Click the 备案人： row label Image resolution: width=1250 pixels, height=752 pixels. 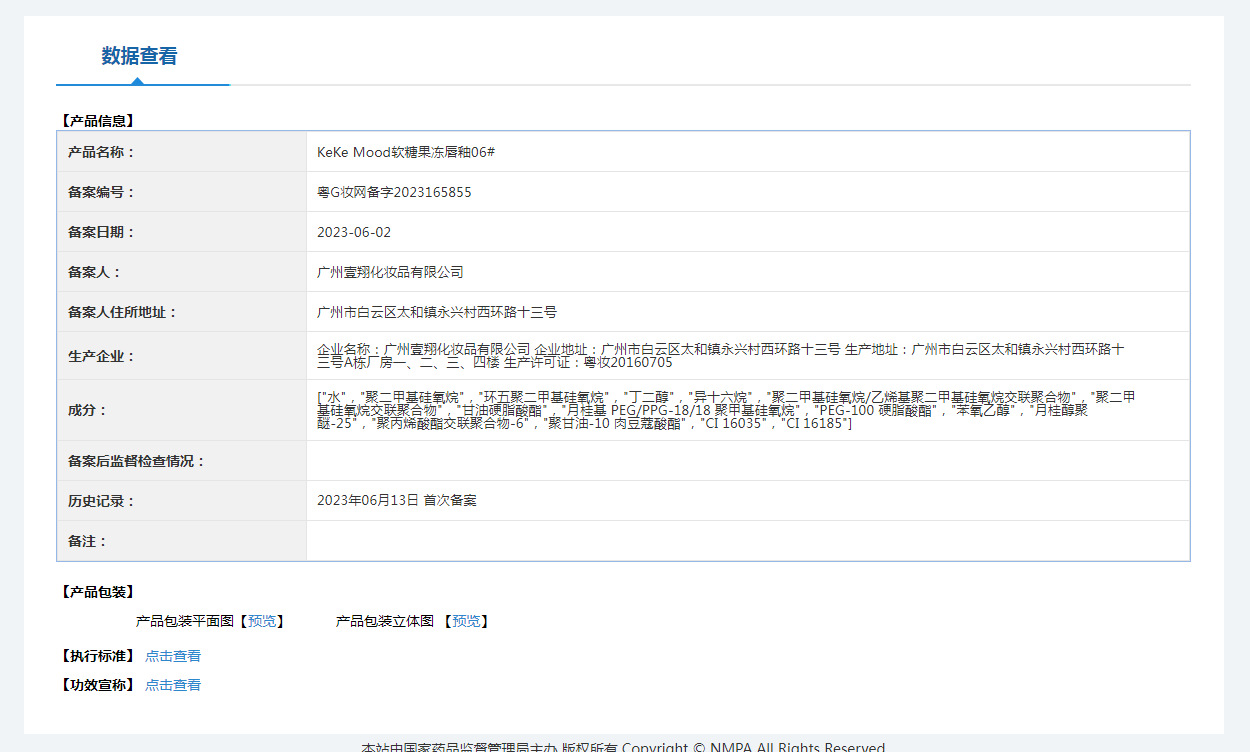(94, 272)
